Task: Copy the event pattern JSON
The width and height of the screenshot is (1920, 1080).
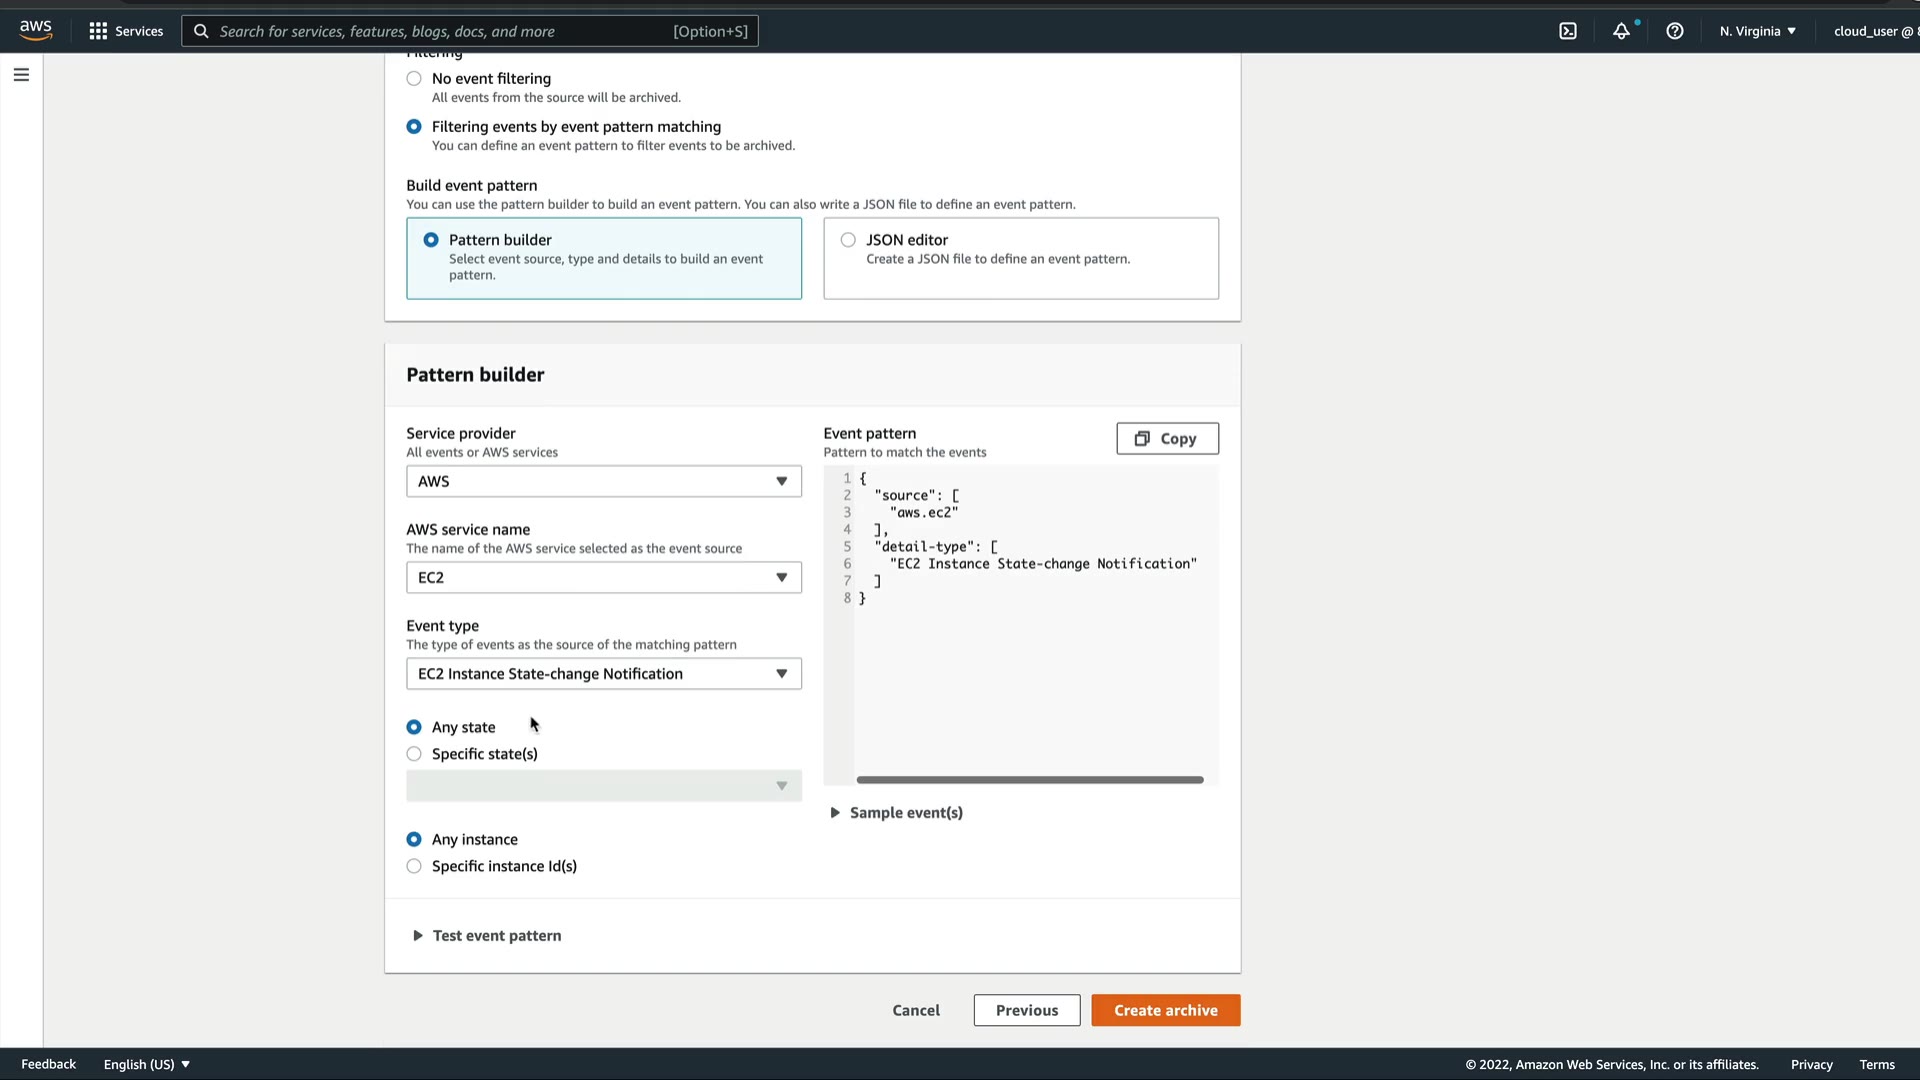Action: pyautogui.click(x=1167, y=439)
